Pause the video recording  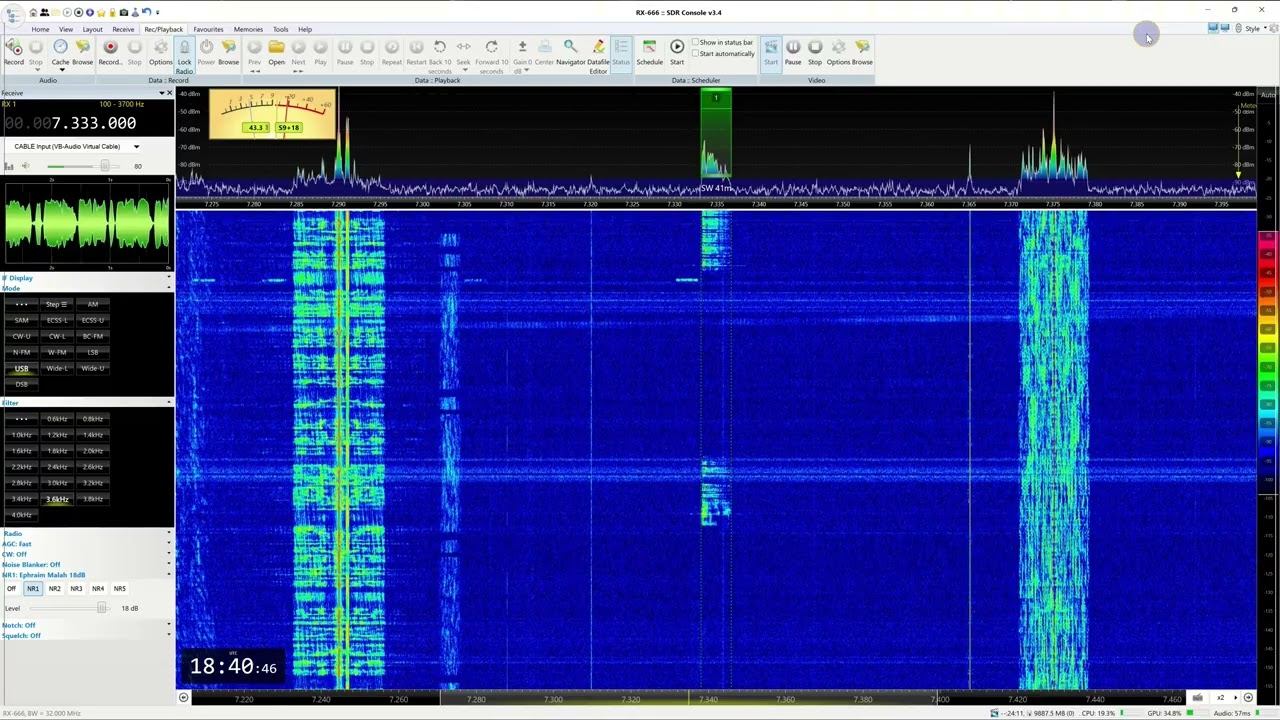coord(793,52)
